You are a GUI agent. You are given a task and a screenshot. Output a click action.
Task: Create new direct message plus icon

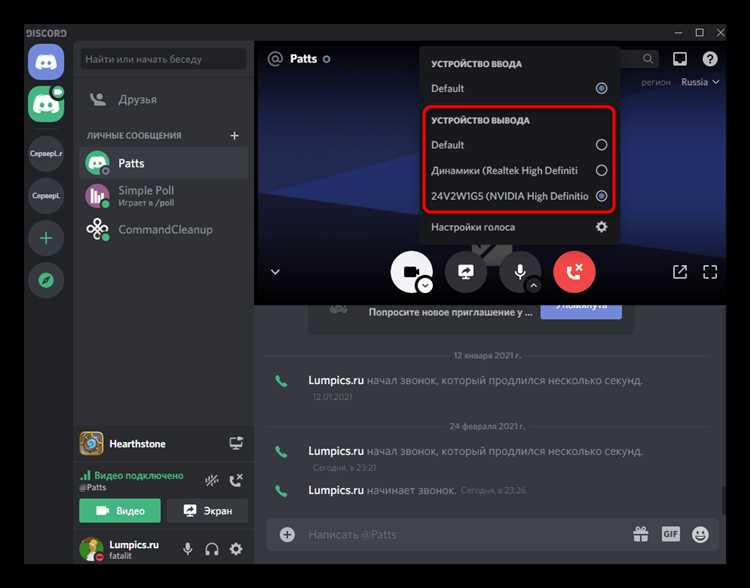(x=234, y=135)
